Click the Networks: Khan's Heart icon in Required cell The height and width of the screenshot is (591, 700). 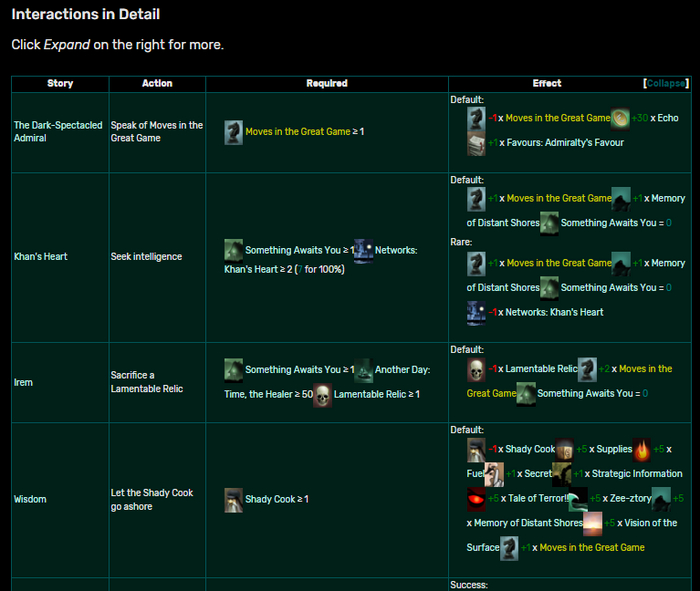click(363, 251)
